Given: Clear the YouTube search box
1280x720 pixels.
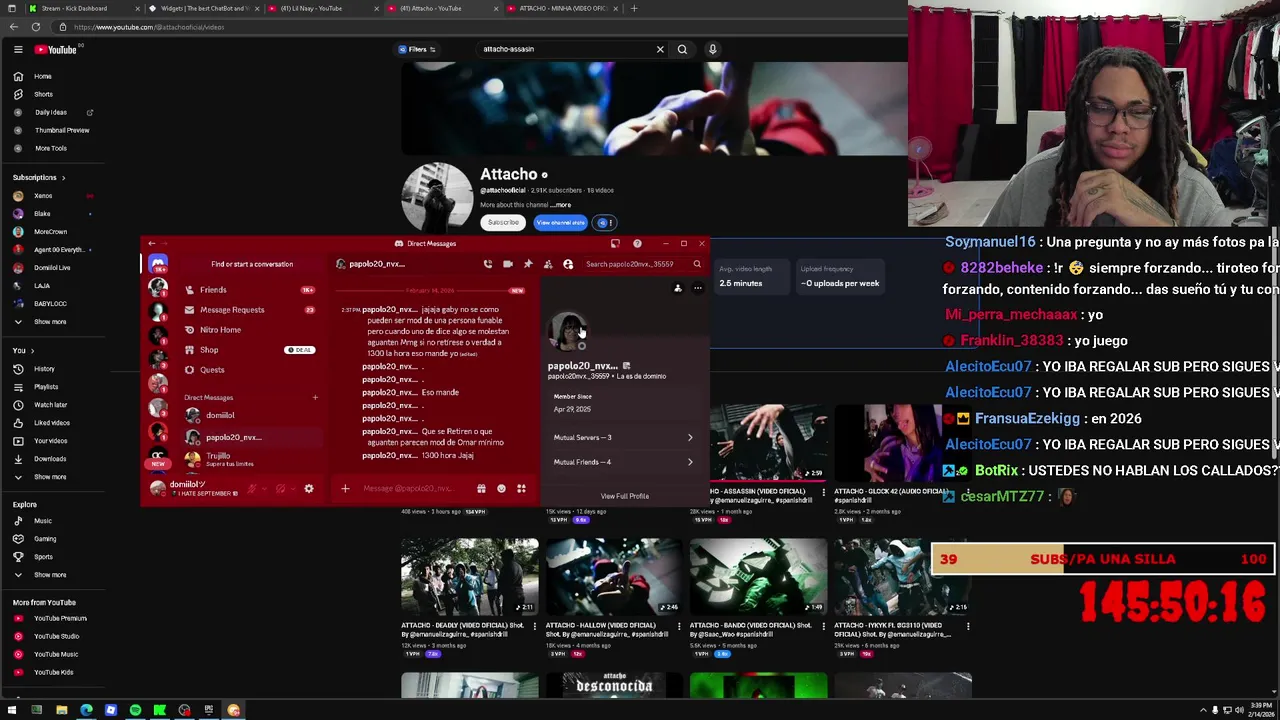Looking at the screenshot, I should [660, 49].
